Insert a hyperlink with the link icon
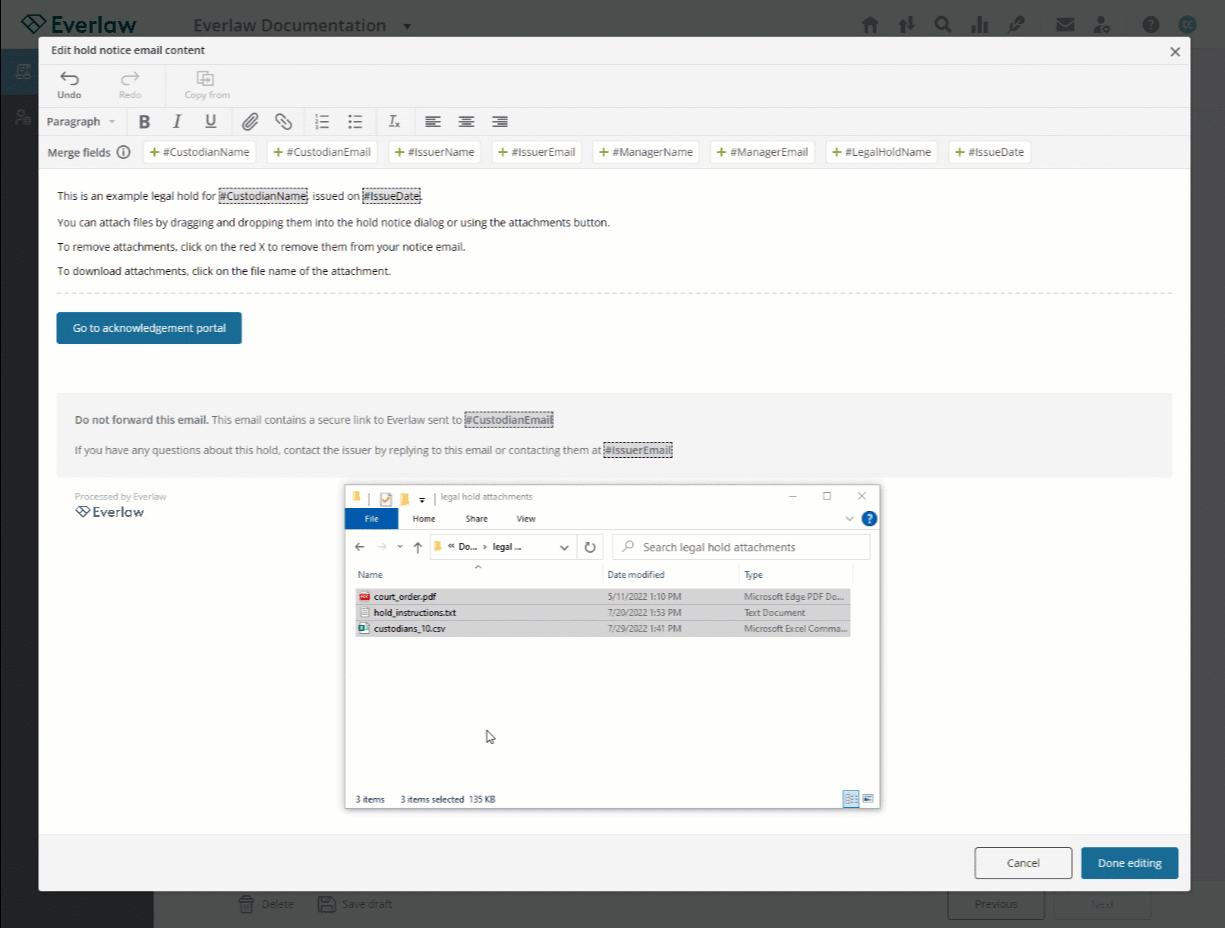 (284, 121)
